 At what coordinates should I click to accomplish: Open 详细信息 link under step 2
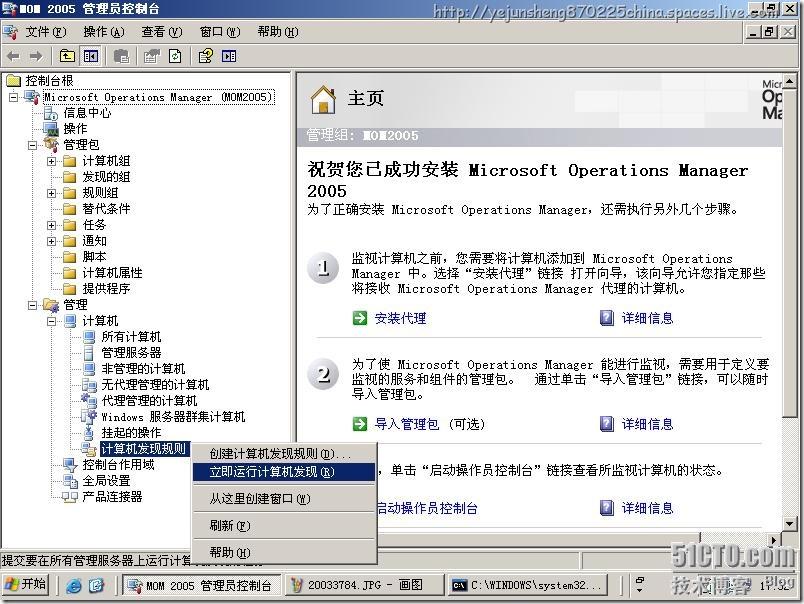coord(648,424)
